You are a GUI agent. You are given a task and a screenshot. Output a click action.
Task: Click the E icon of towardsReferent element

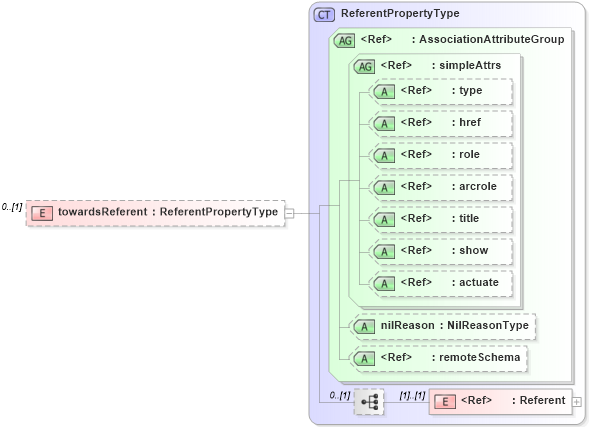[42, 213]
